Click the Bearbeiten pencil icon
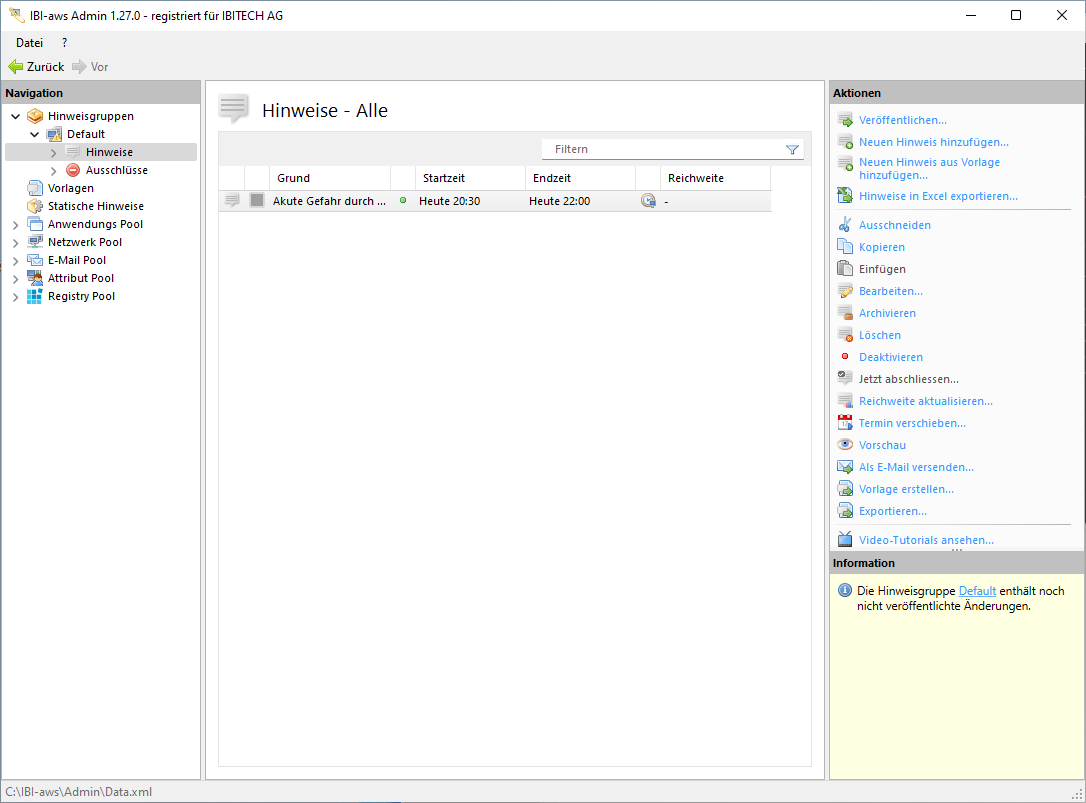 tap(845, 291)
